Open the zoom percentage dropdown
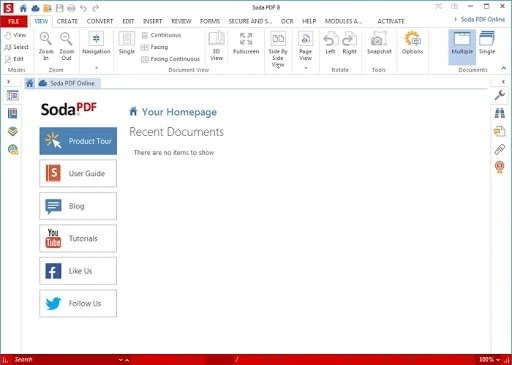The width and height of the screenshot is (512, 365). [x=498, y=360]
